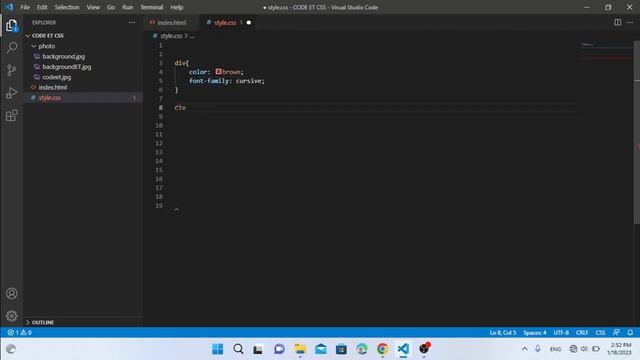The height and width of the screenshot is (360, 640).
Task: Open the Edit menu
Action: tap(42, 7)
